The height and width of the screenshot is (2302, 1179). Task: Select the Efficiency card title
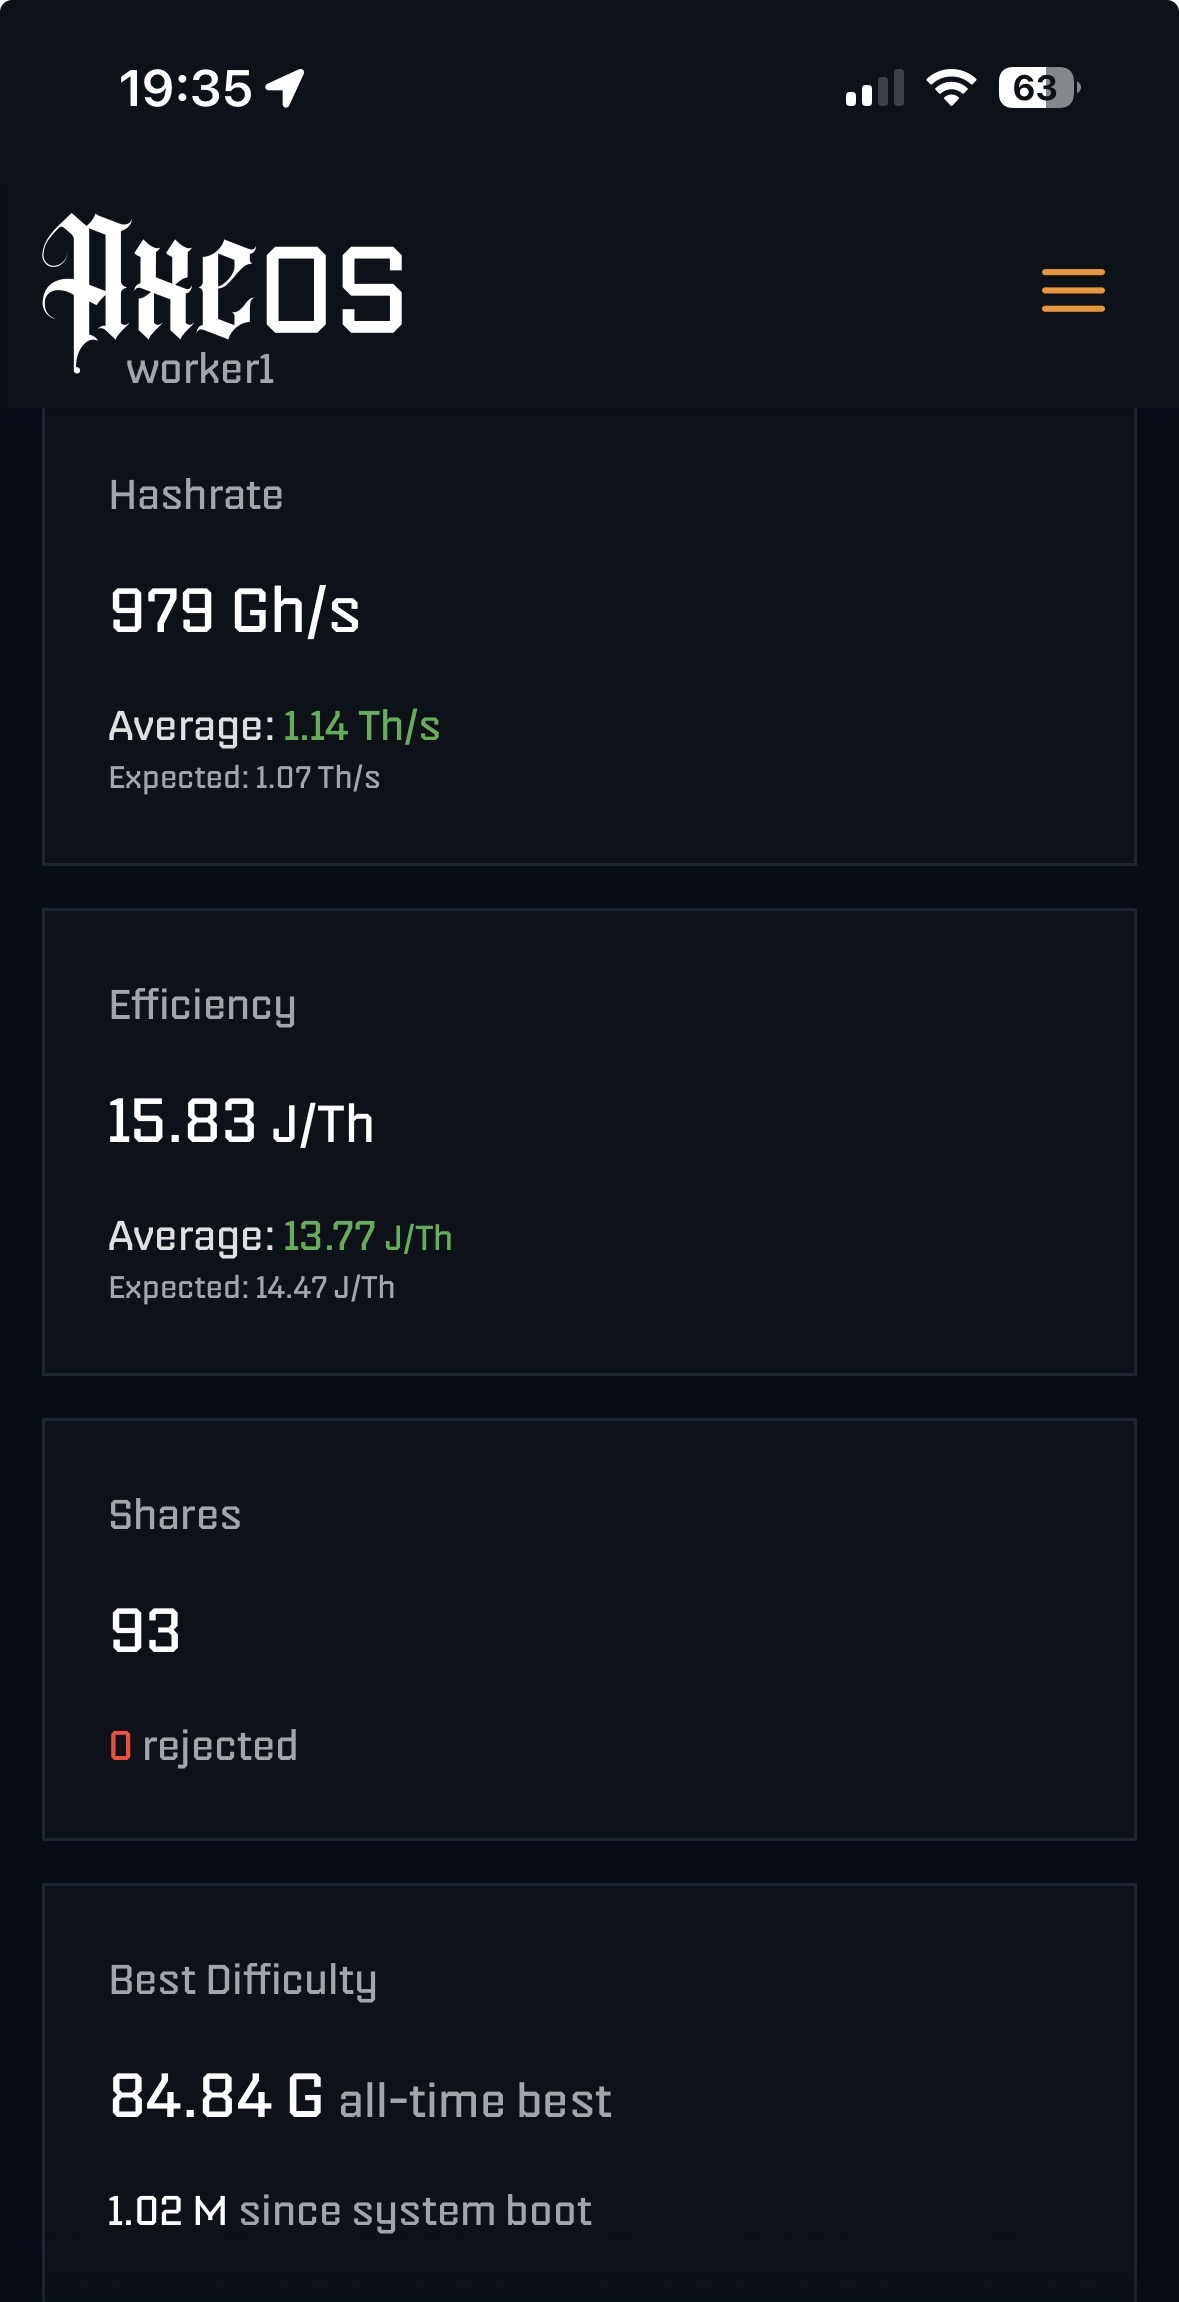(202, 1005)
